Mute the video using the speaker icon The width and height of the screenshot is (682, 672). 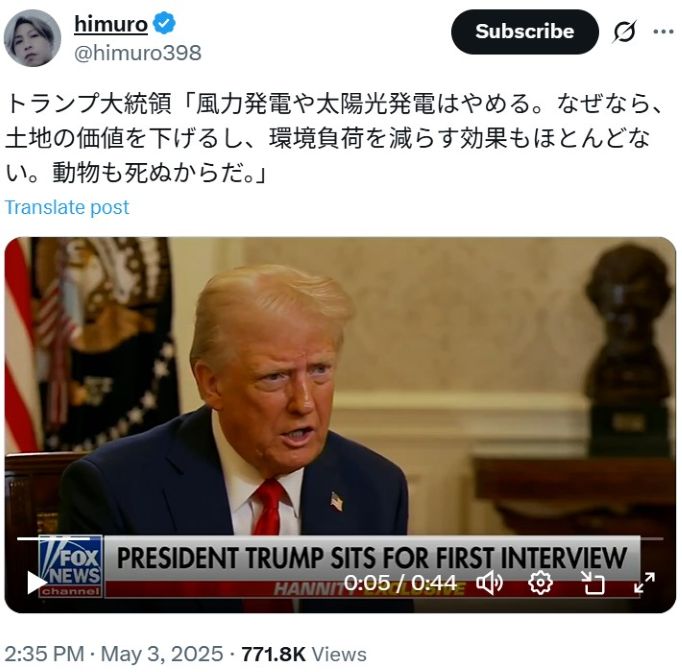click(490, 582)
